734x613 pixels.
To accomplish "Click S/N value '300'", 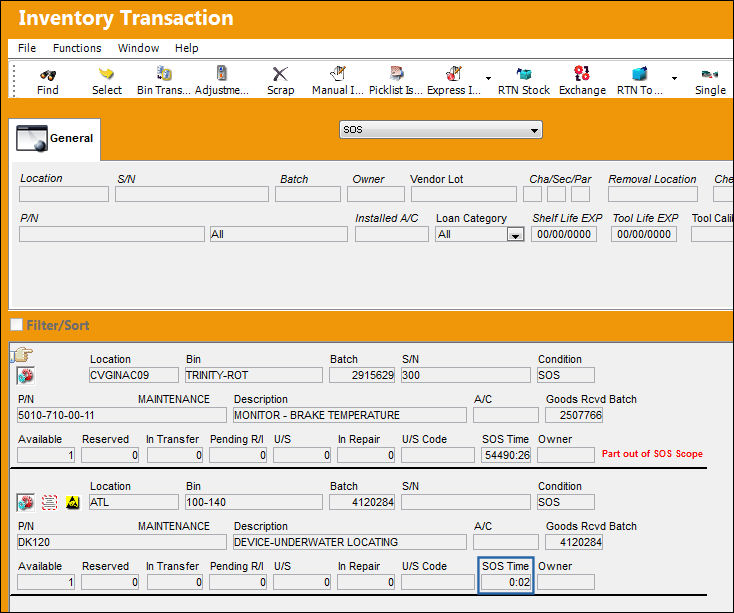I will click(x=466, y=375).
